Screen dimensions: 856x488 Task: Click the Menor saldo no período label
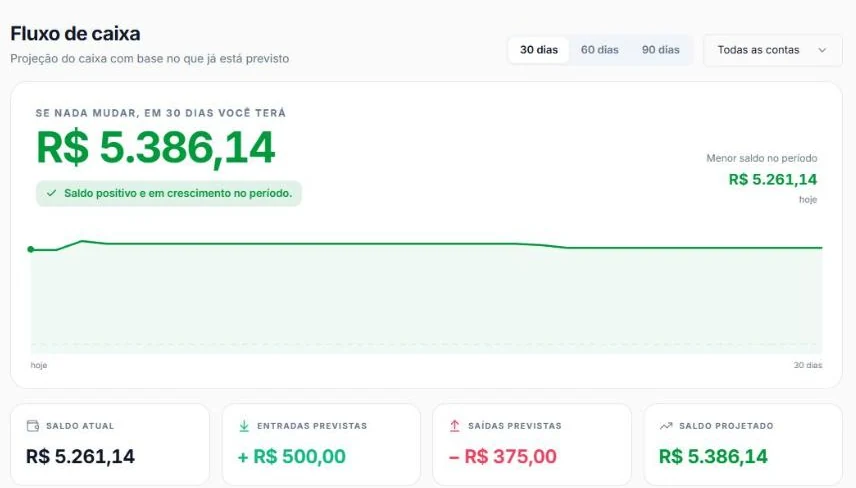point(762,158)
